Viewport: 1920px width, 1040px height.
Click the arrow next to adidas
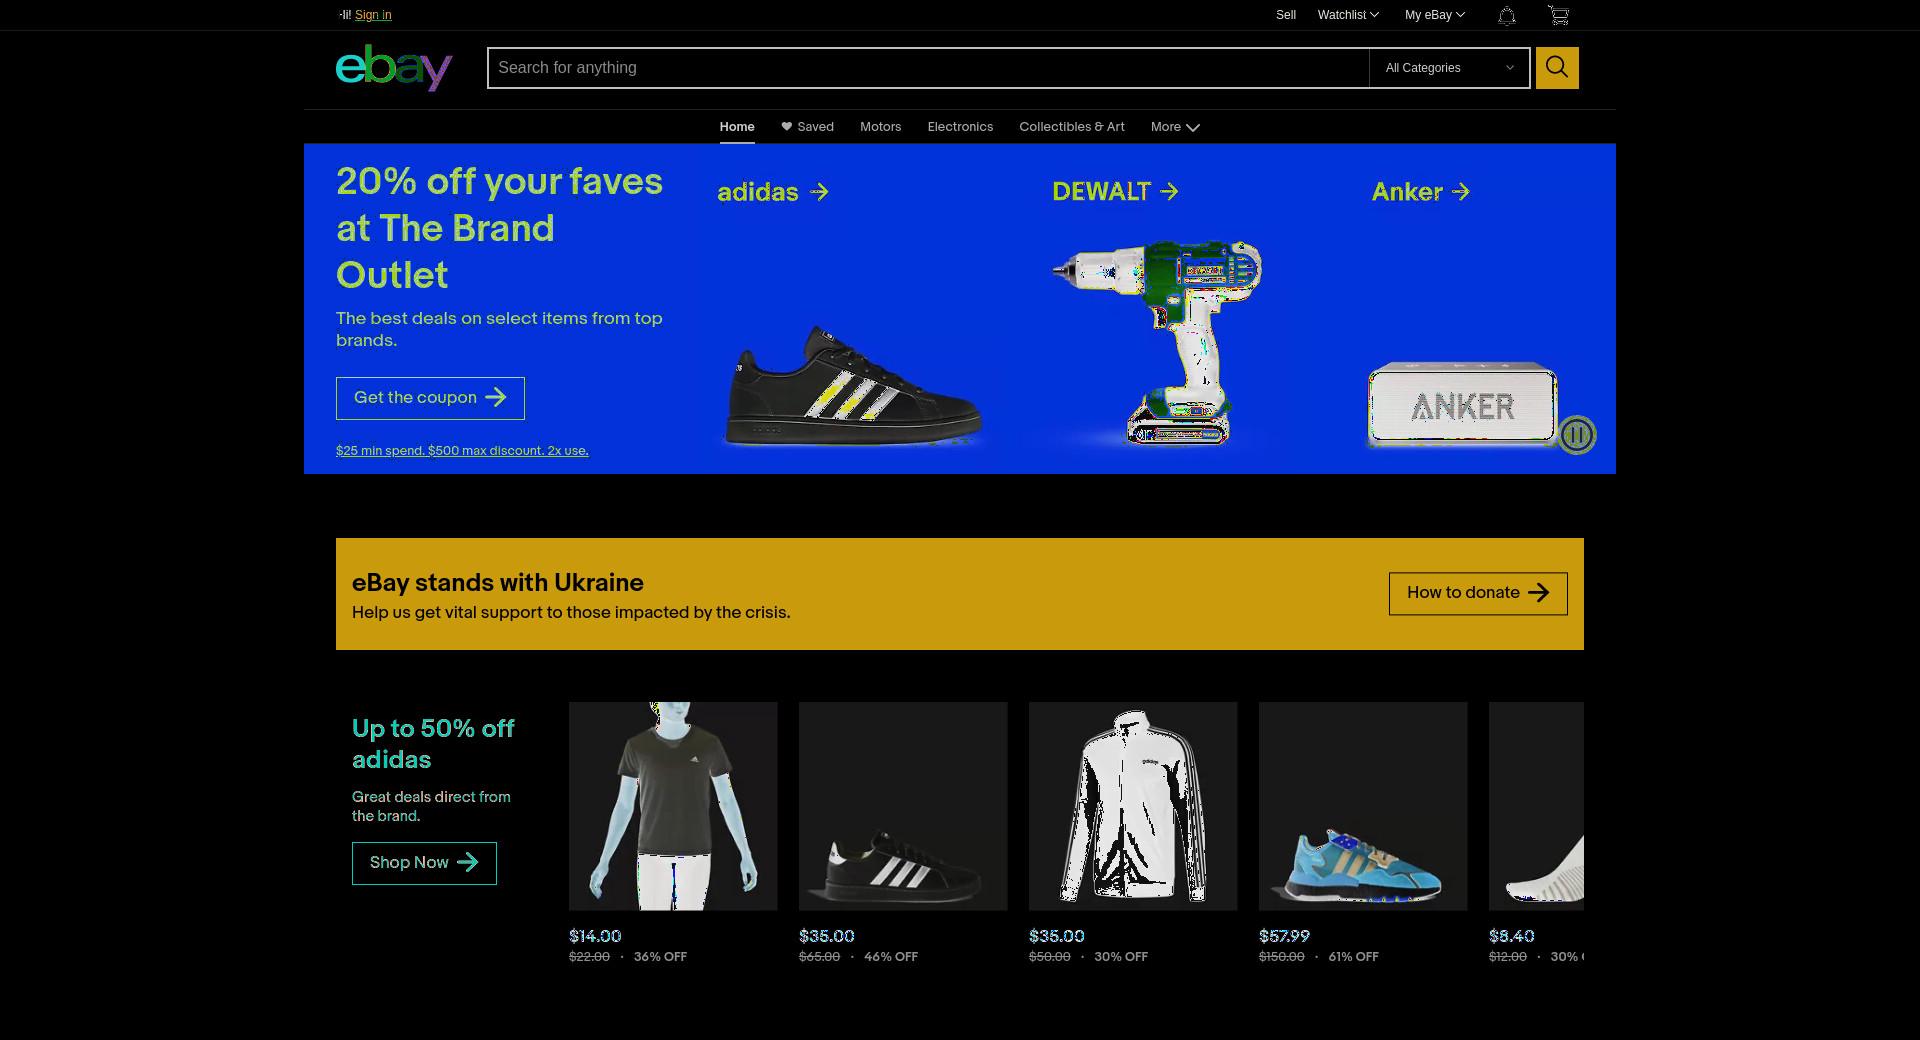click(819, 192)
